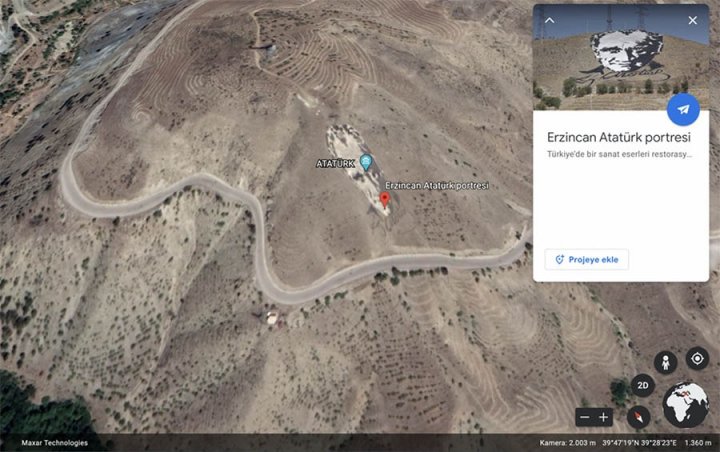The width and height of the screenshot is (720, 452).
Task: Reset orientation using the compass icon
Action: [638, 417]
